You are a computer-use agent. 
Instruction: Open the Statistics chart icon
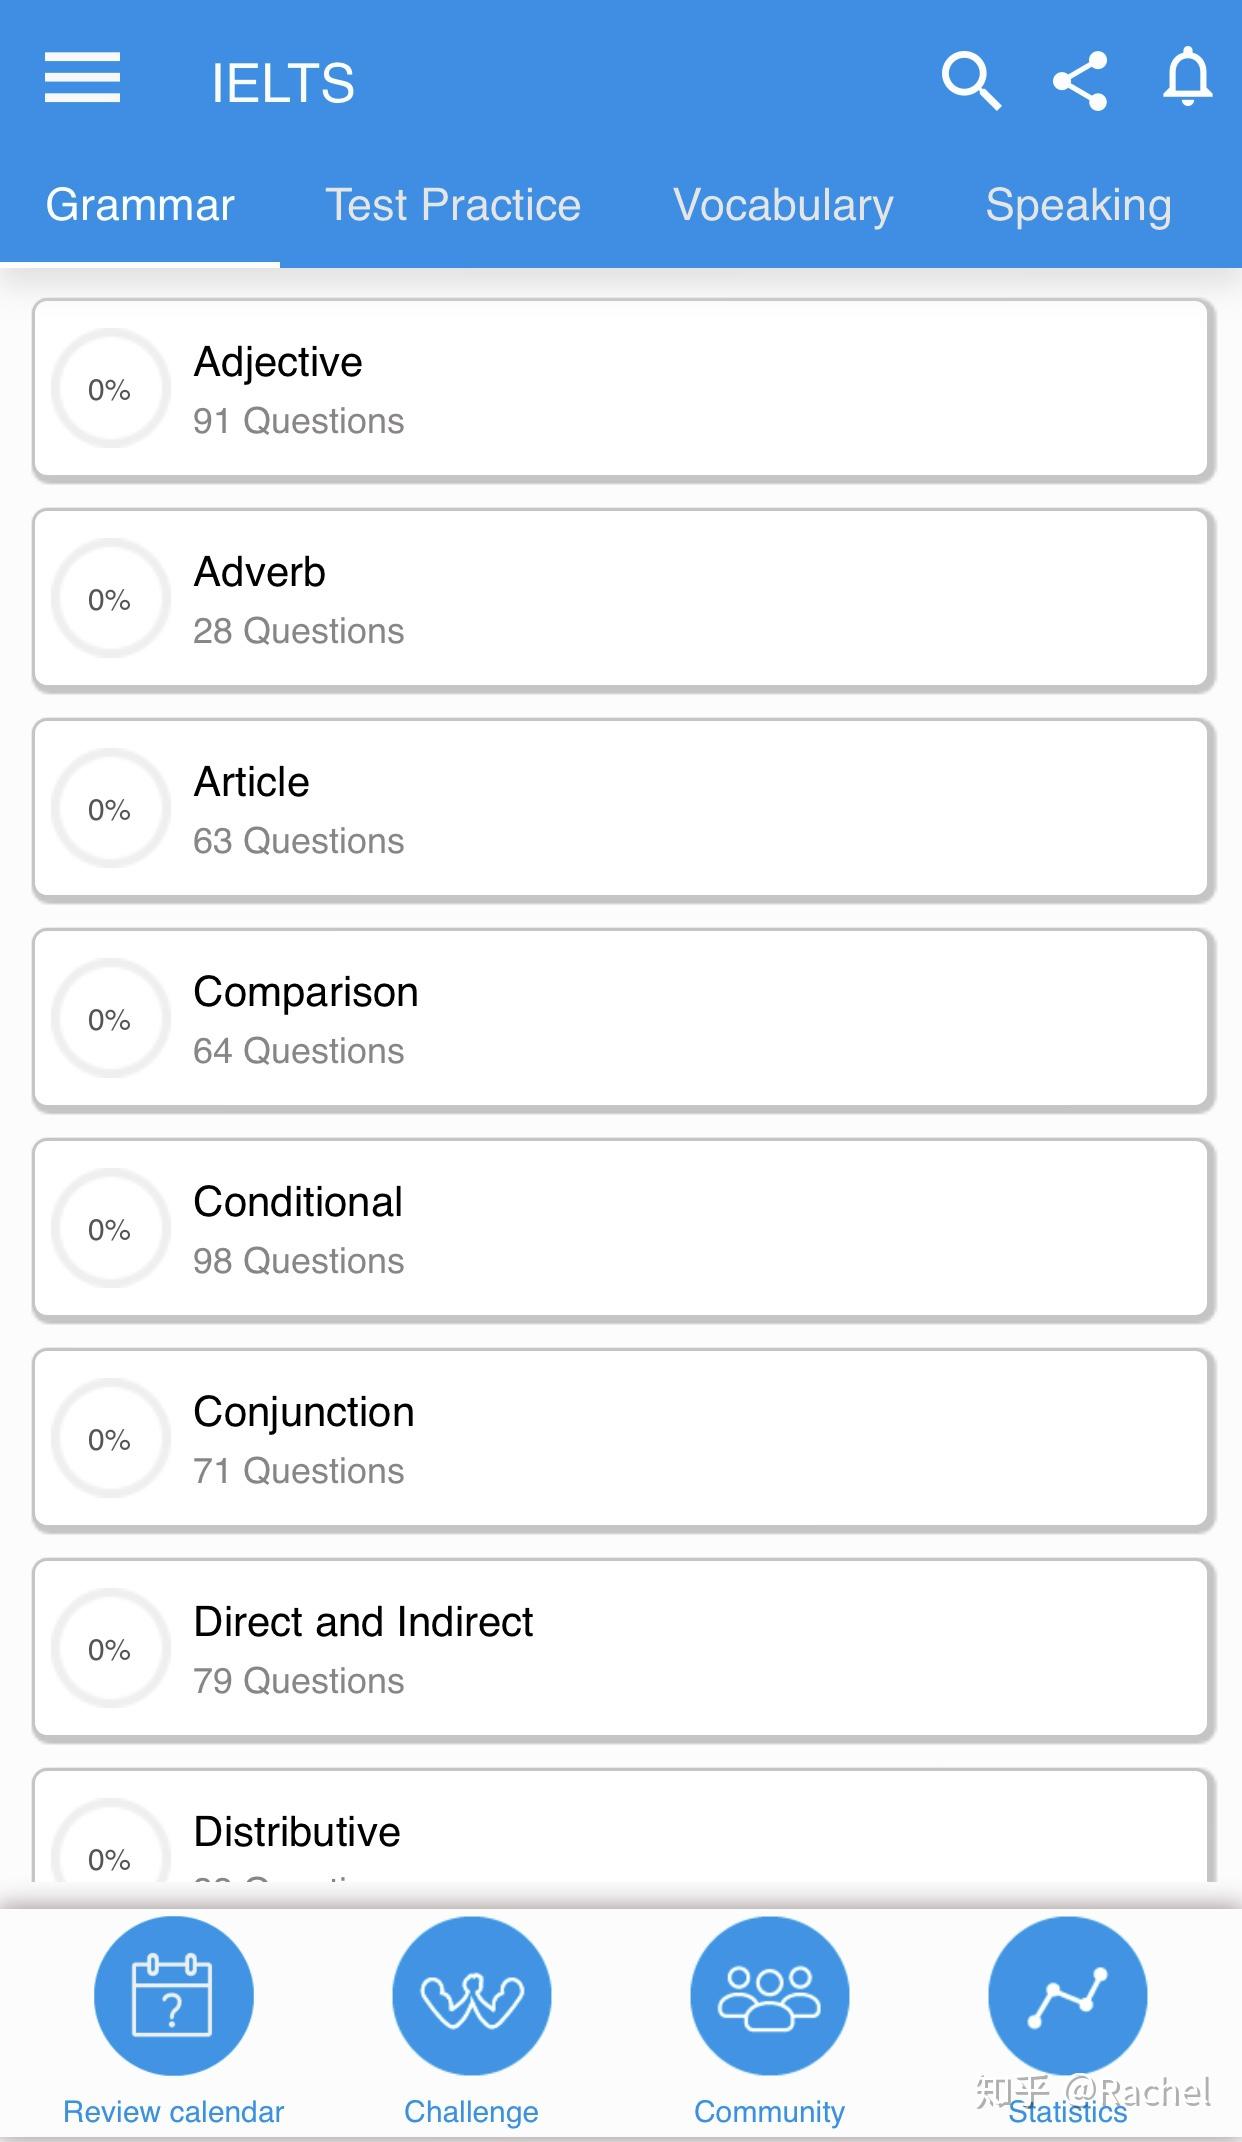pyautogui.click(x=1067, y=1995)
